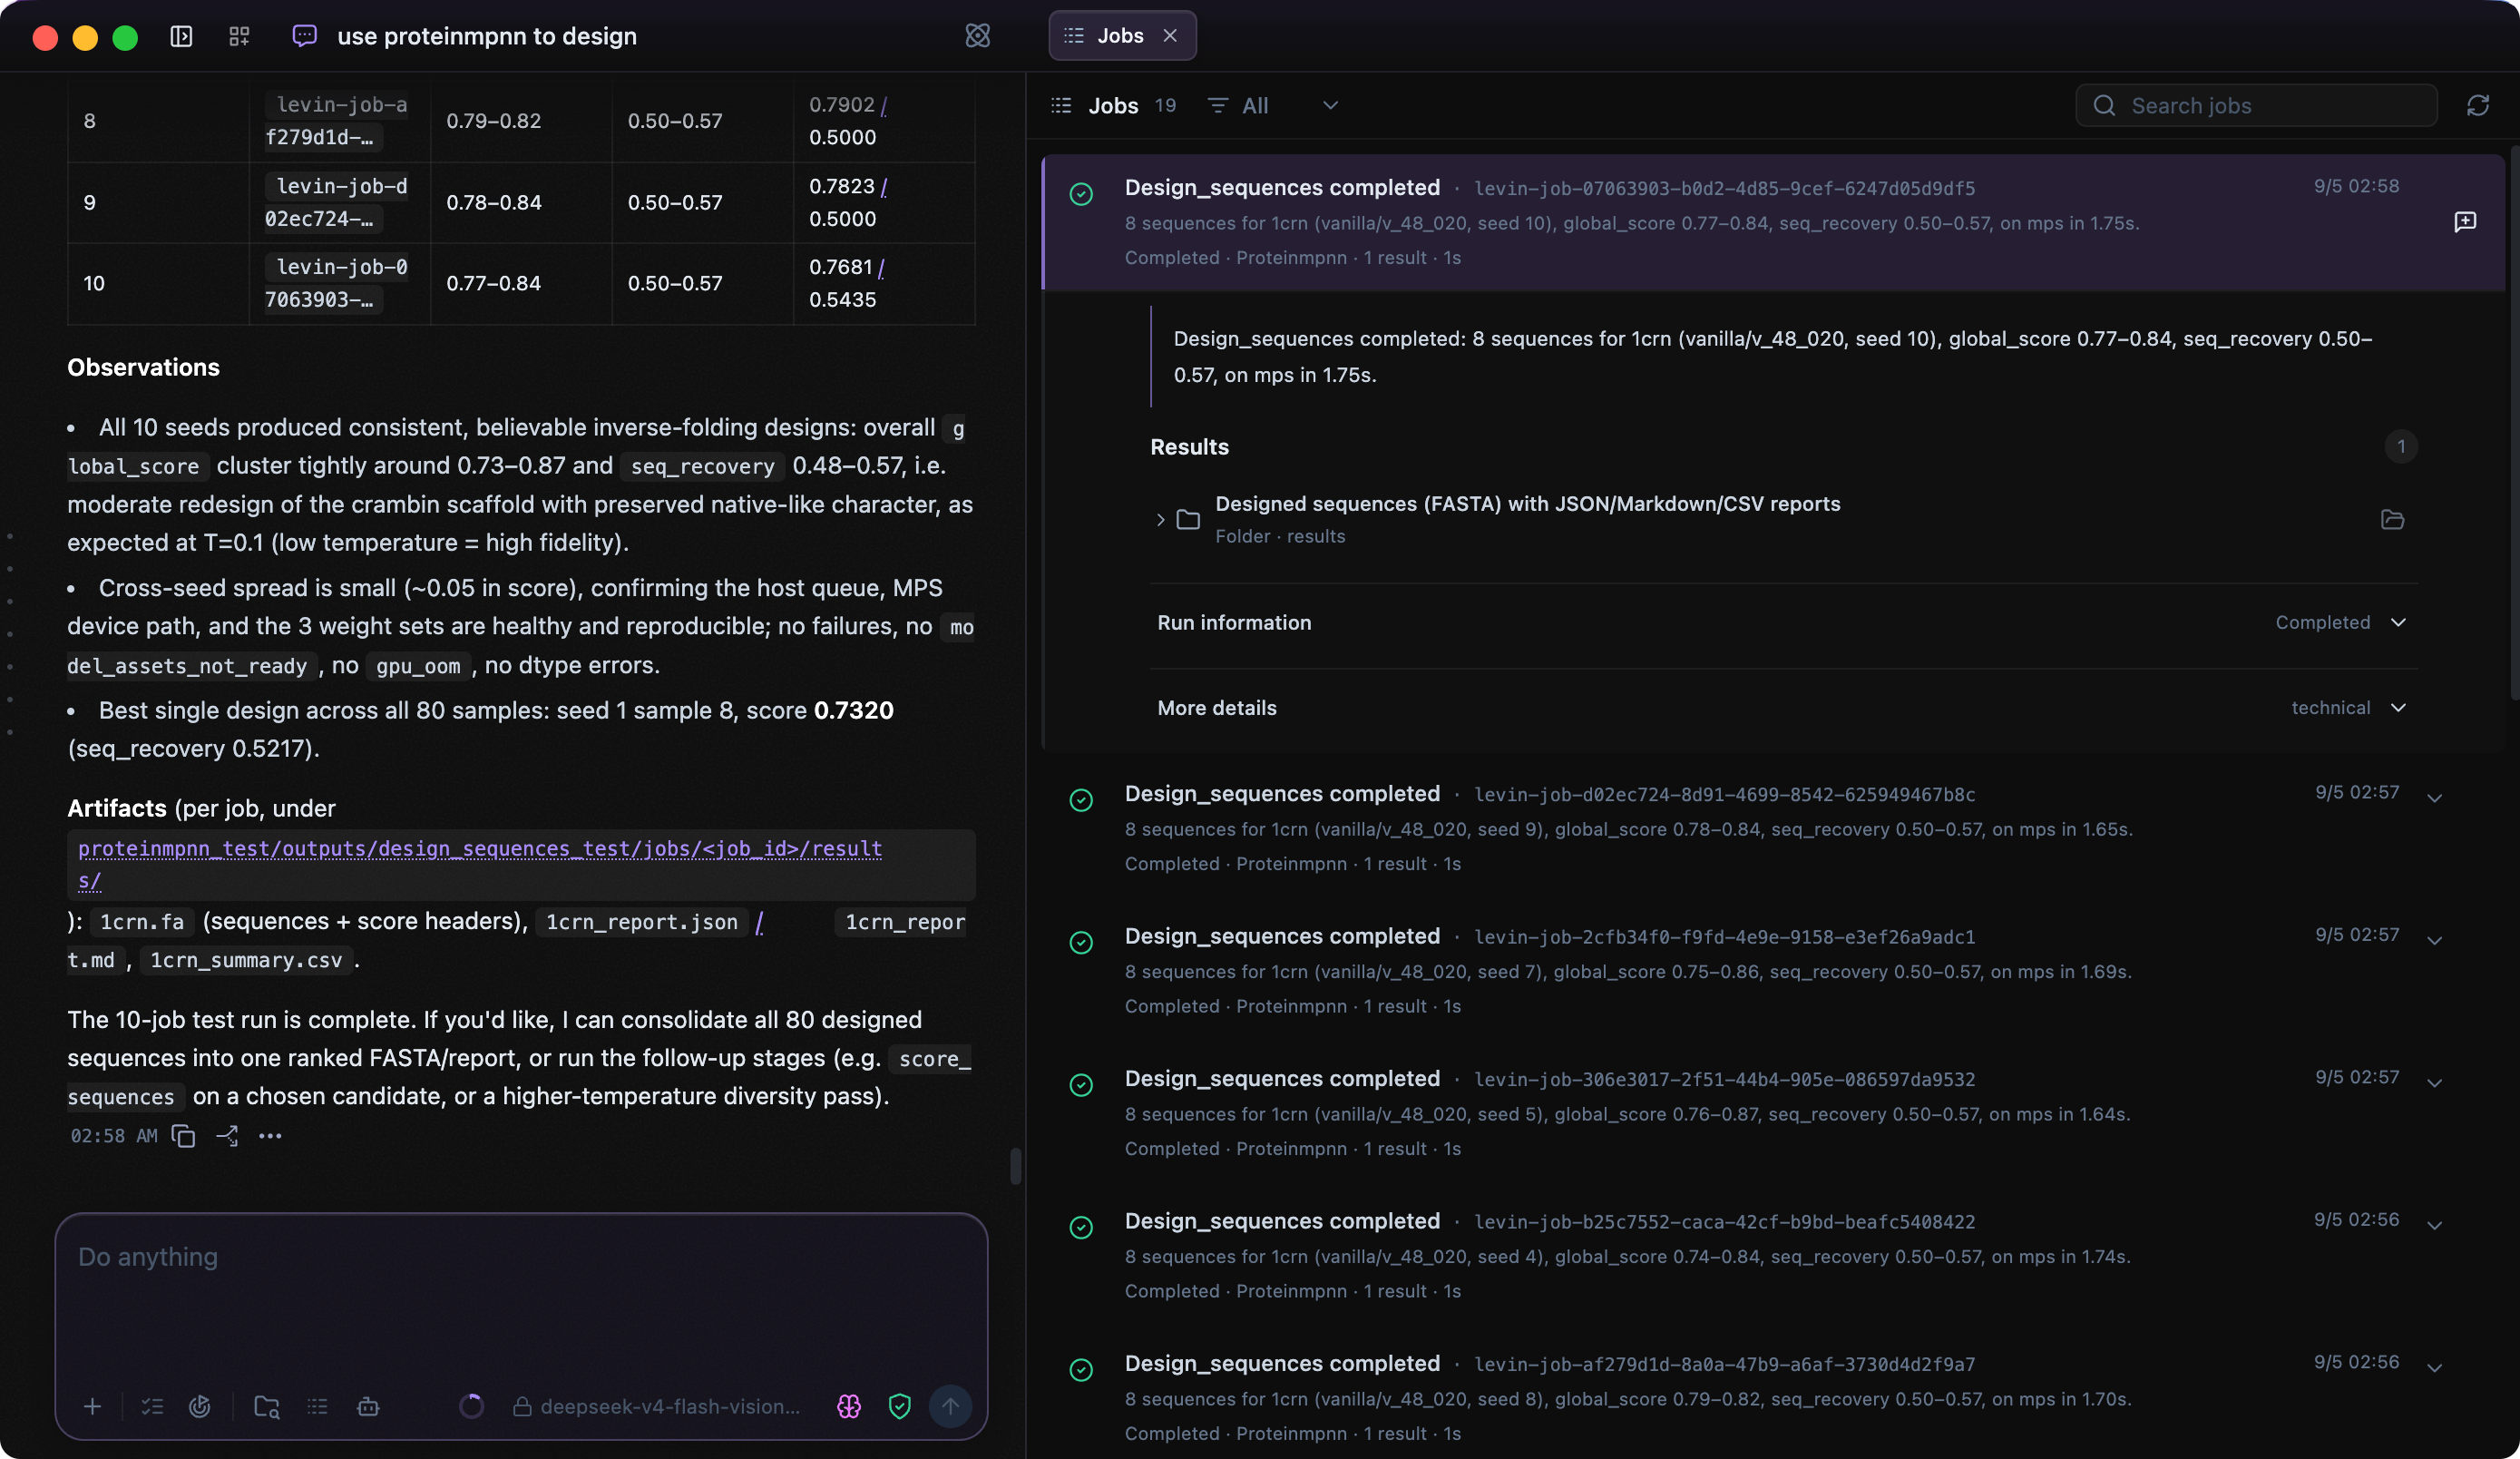
Task: Switch to the Jobs tab
Action: tap(1121, 36)
